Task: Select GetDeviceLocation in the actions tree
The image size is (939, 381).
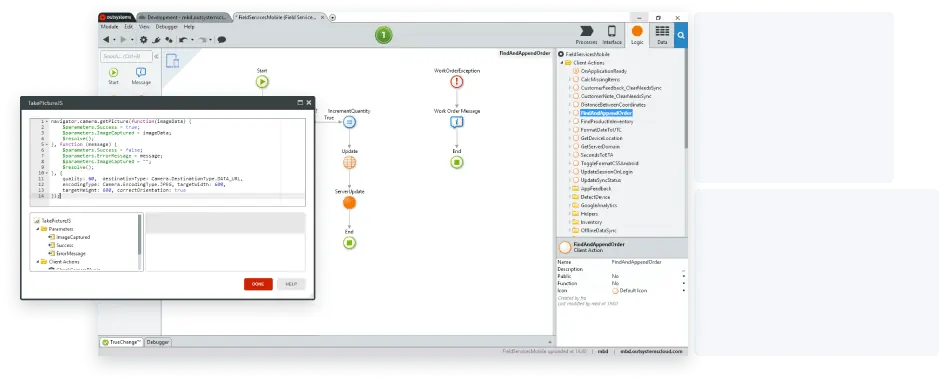Action: click(x=601, y=138)
